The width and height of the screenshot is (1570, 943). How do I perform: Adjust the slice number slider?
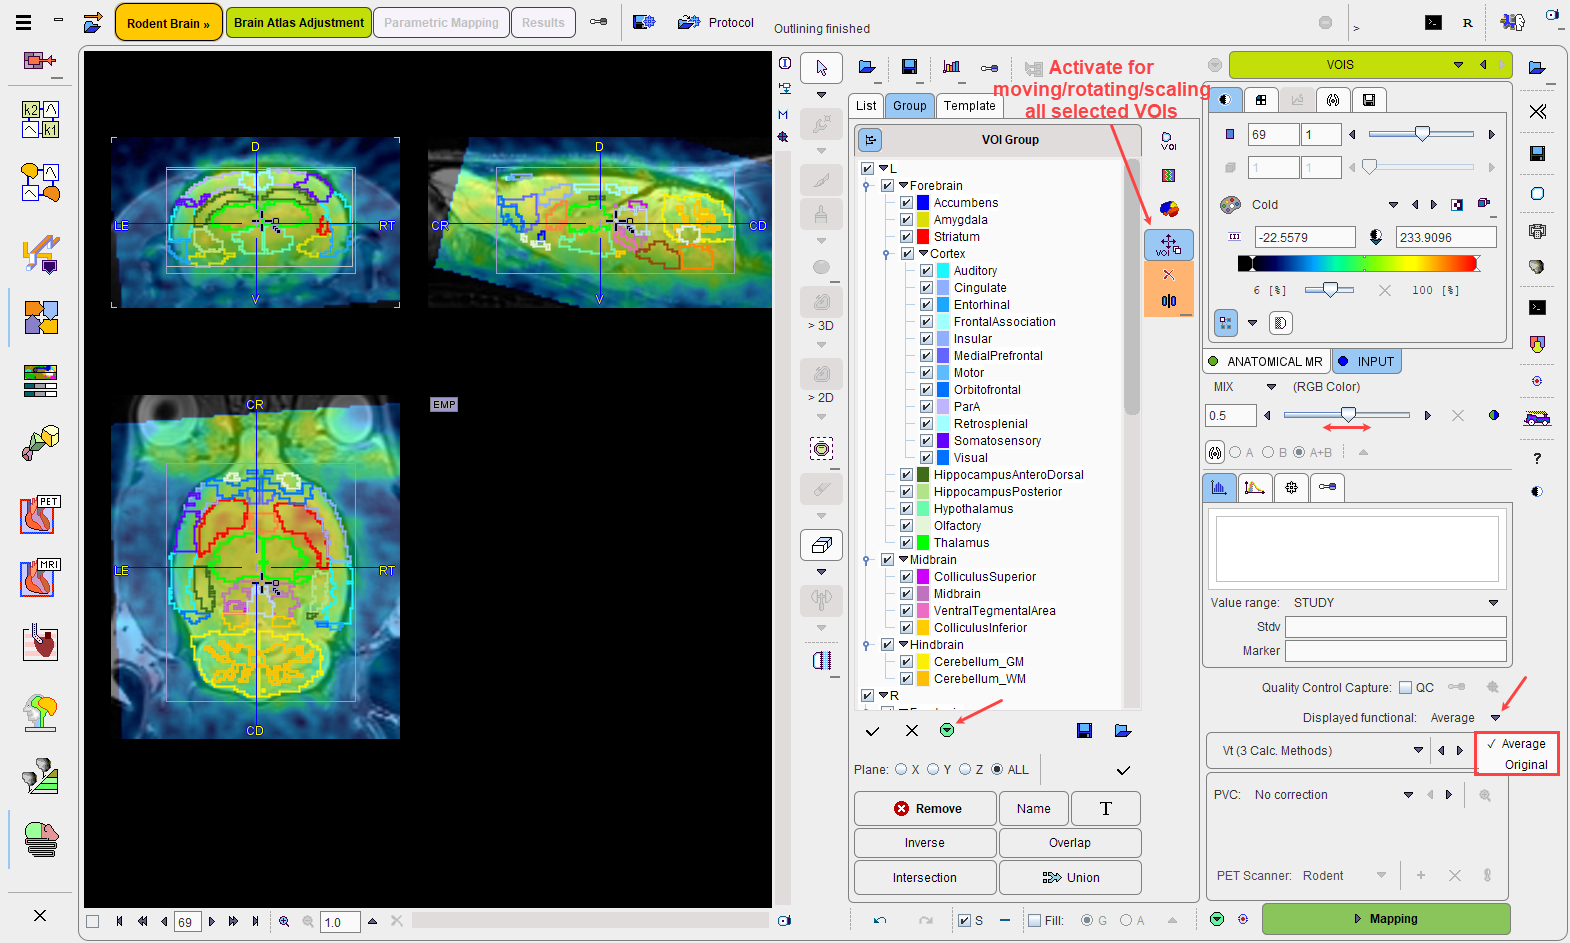point(1422,134)
